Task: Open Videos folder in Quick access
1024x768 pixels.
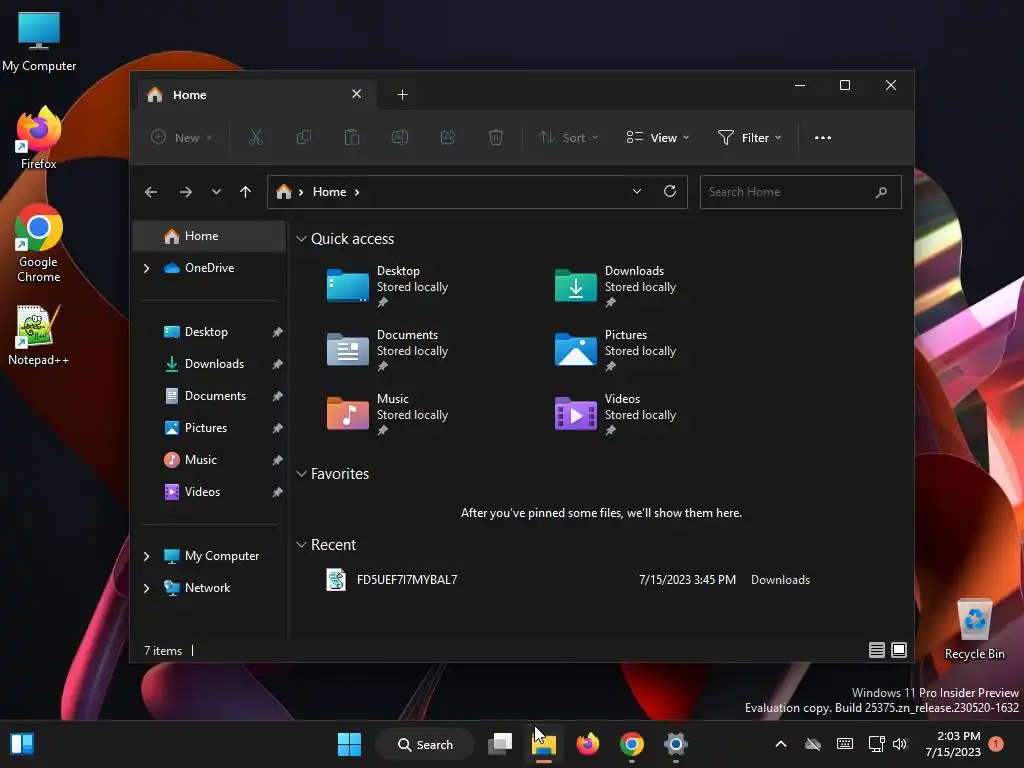Action: click(615, 414)
